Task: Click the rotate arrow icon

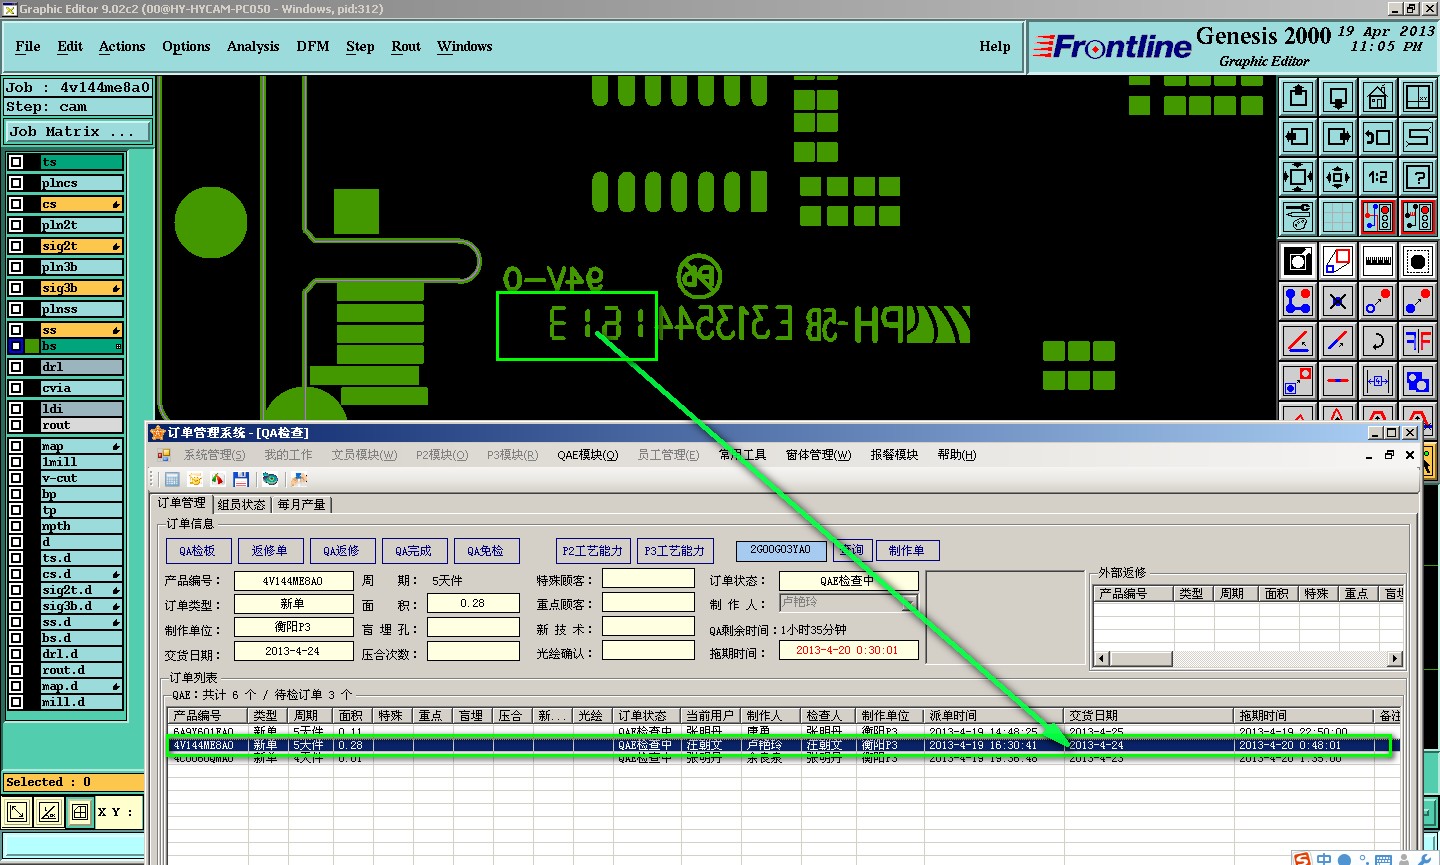Action: pos(1378,341)
